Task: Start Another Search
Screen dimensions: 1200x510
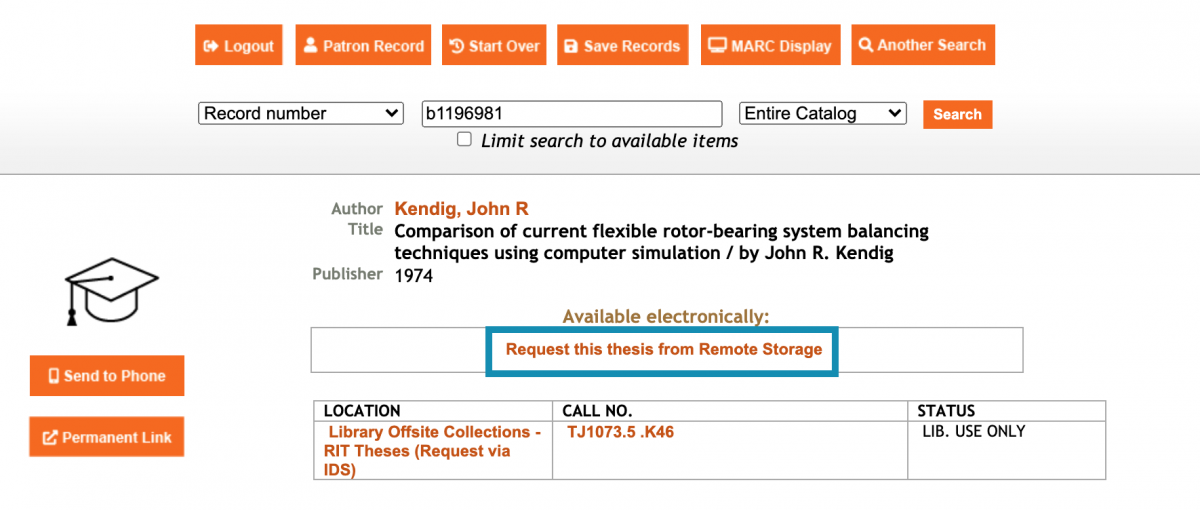Action: pos(922,46)
